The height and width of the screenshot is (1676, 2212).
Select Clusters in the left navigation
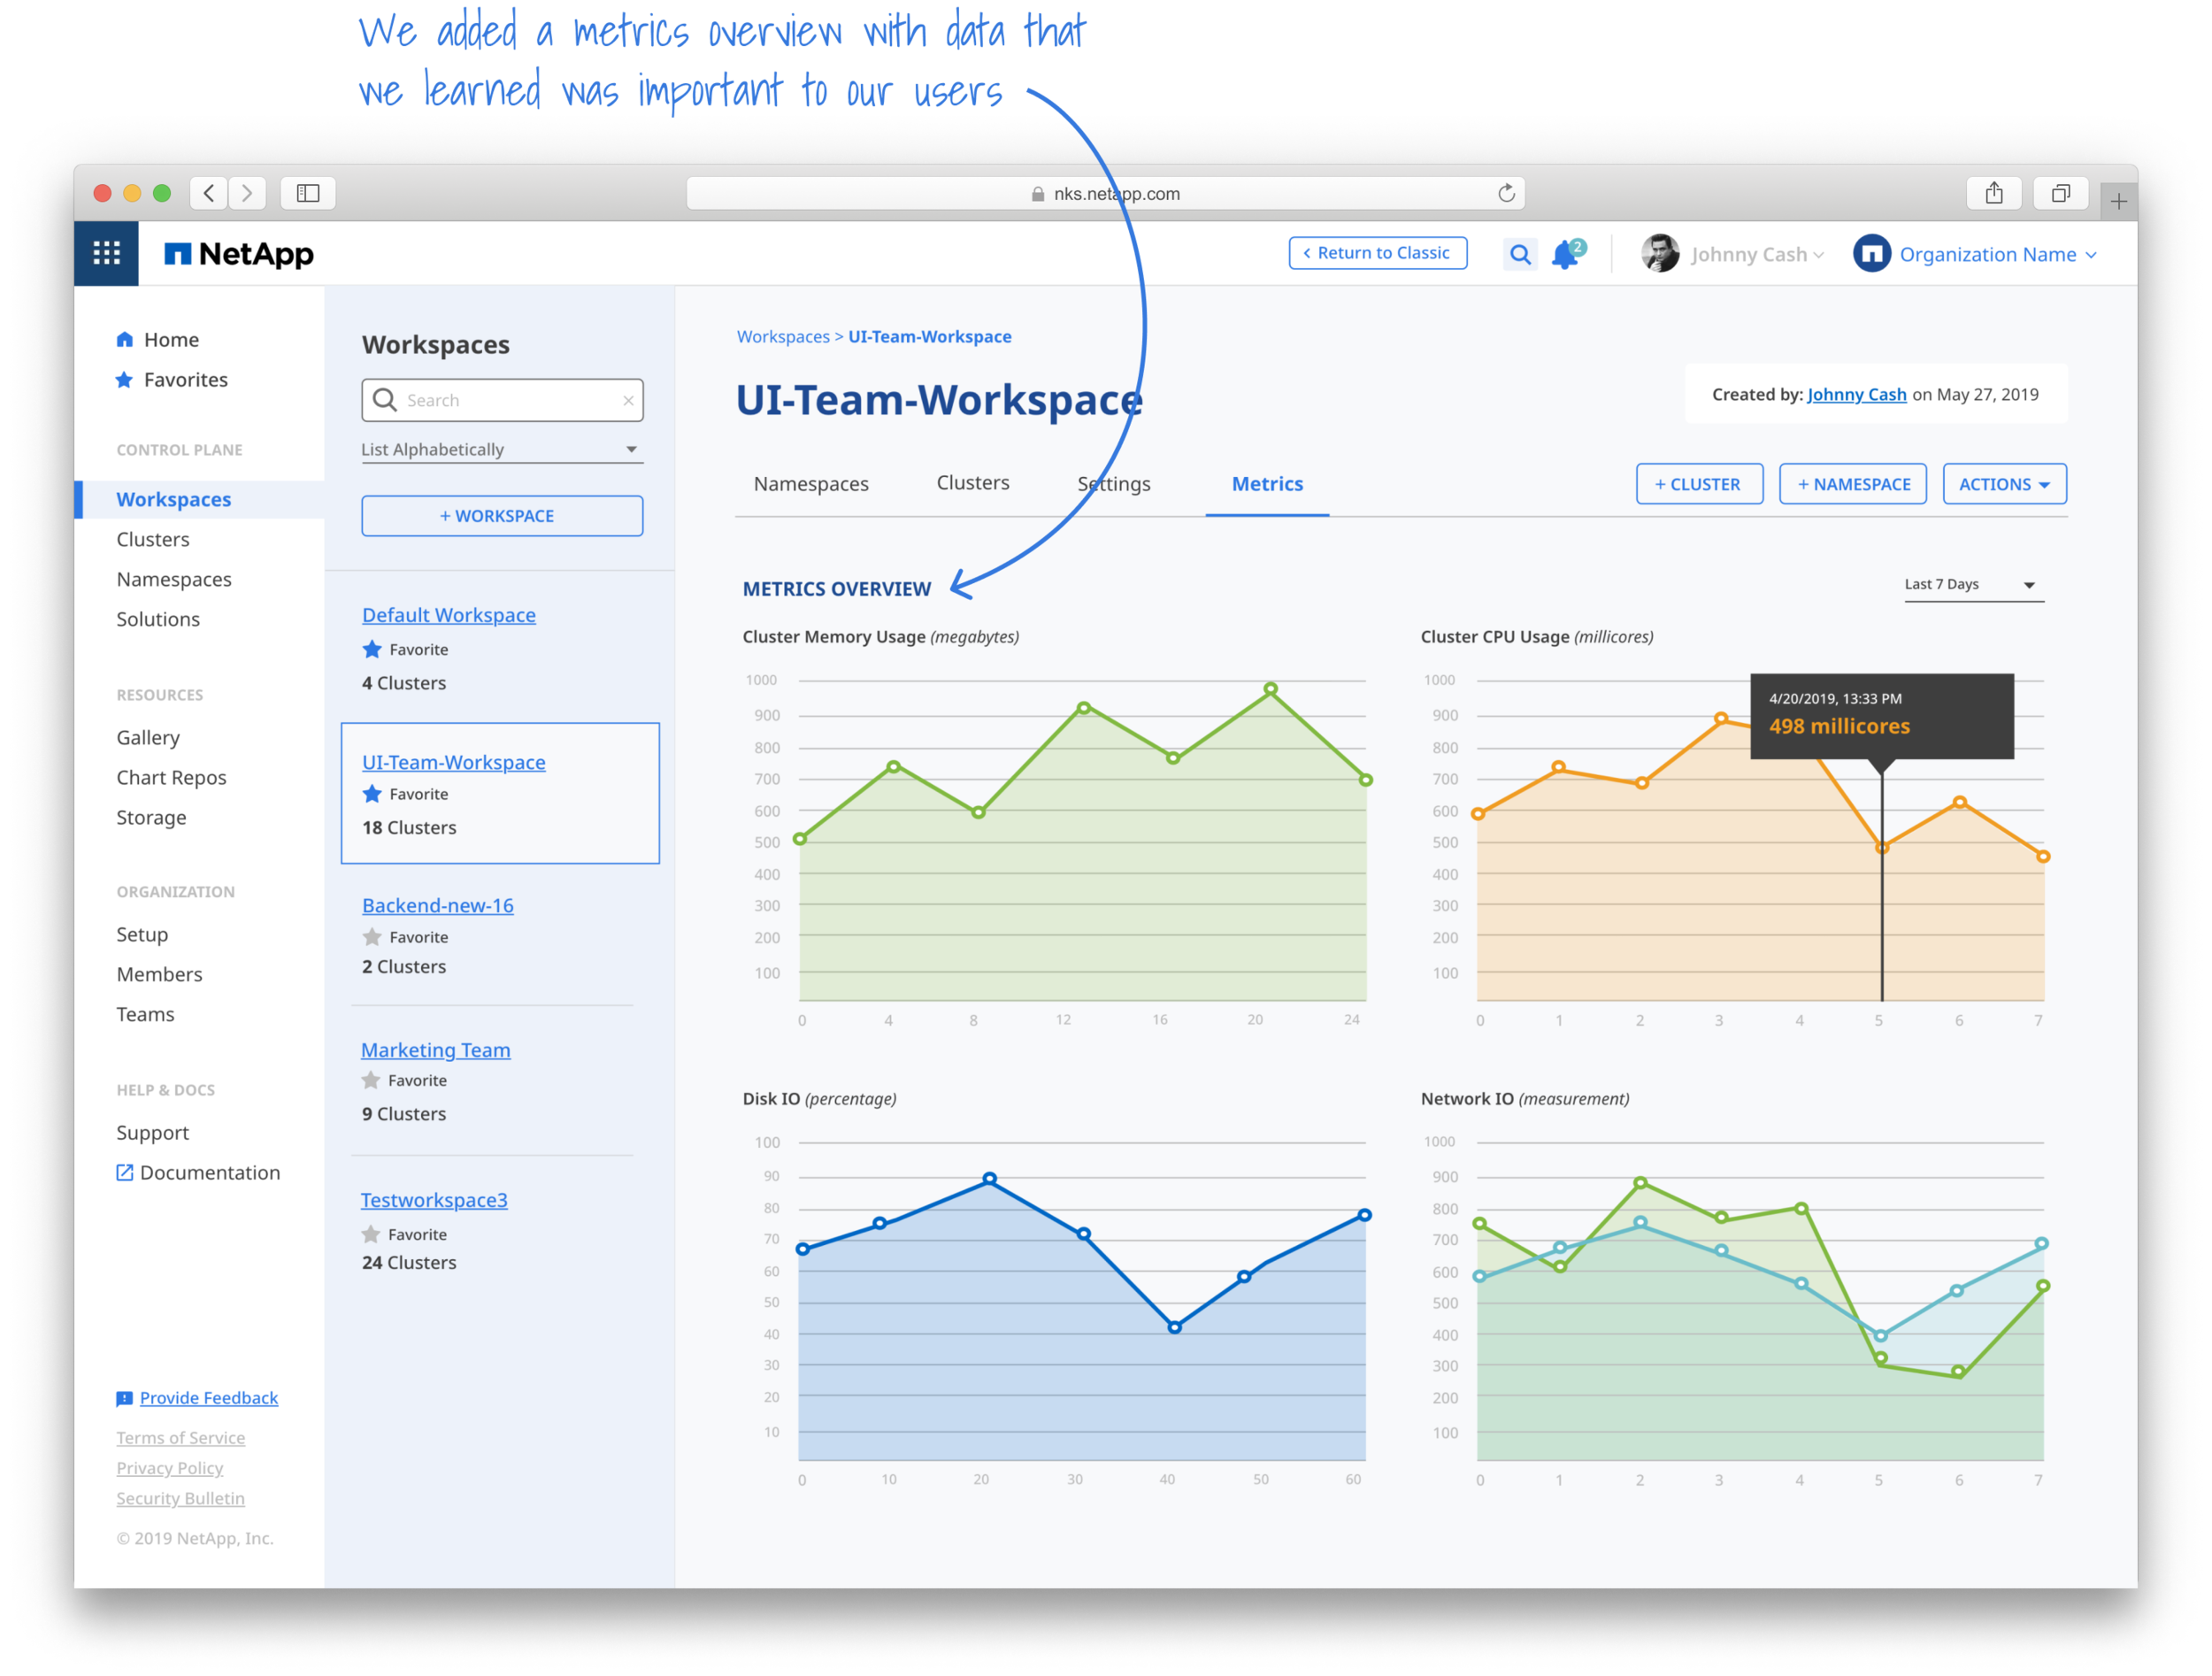point(153,539)
